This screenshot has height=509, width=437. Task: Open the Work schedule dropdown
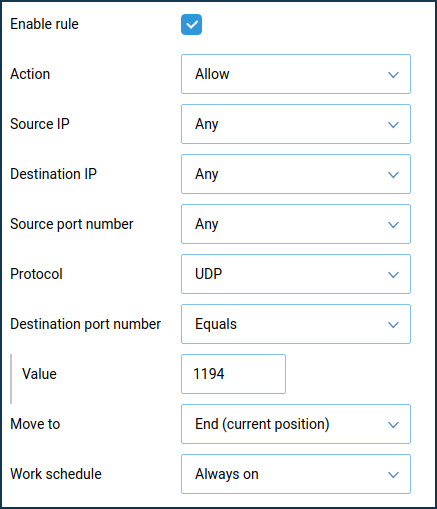point(296,474)
